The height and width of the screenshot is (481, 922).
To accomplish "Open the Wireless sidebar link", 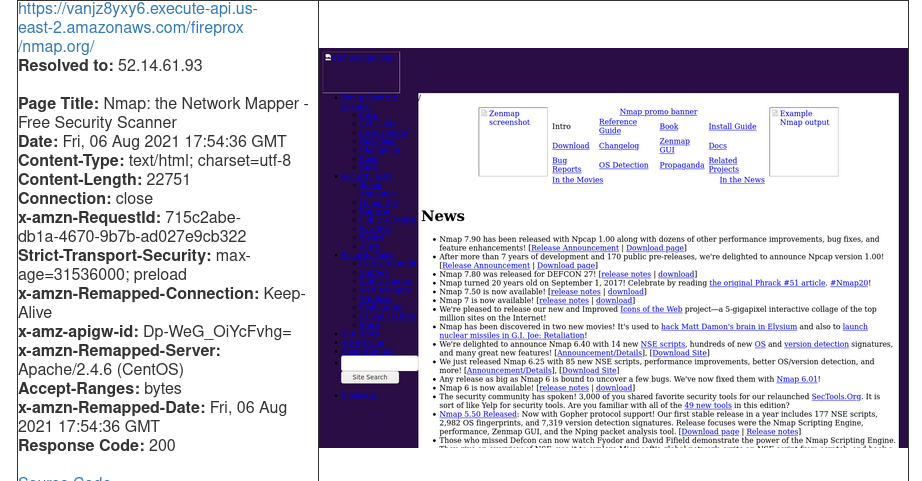I will pos(375,299).
